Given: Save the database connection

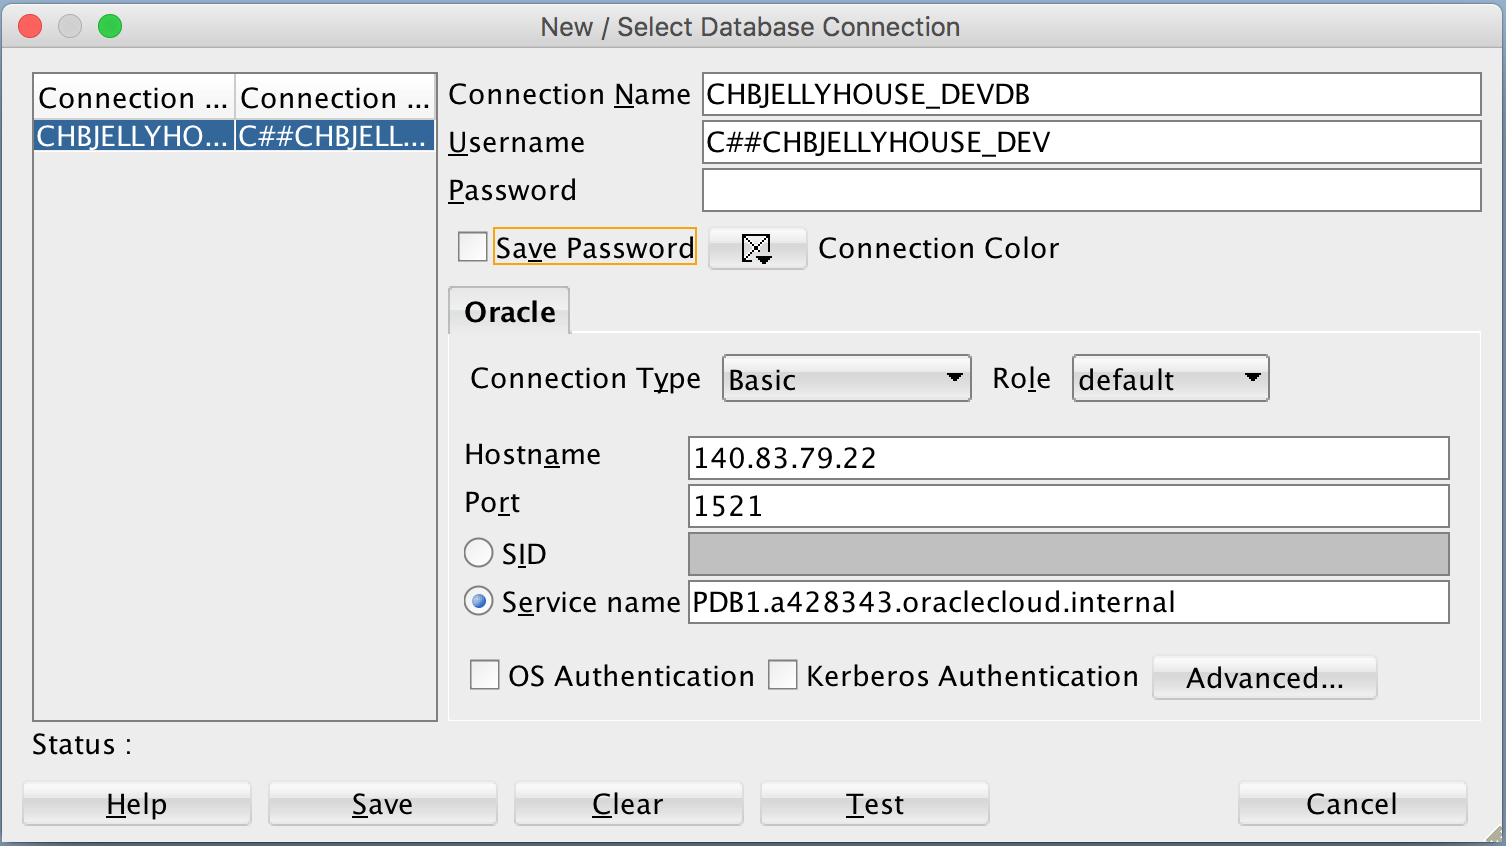Looking at the screenshot, I should click(x=382, y=803).
